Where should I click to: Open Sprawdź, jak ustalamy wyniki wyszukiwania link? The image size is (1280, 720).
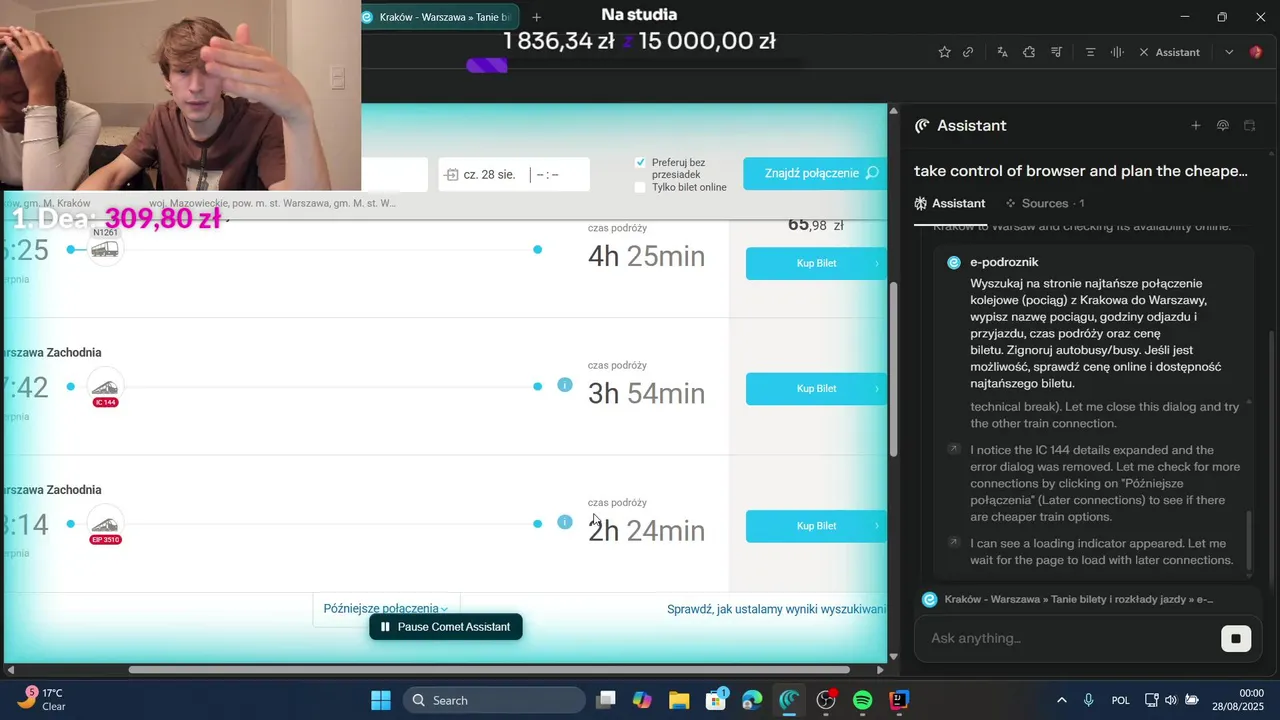776,609
